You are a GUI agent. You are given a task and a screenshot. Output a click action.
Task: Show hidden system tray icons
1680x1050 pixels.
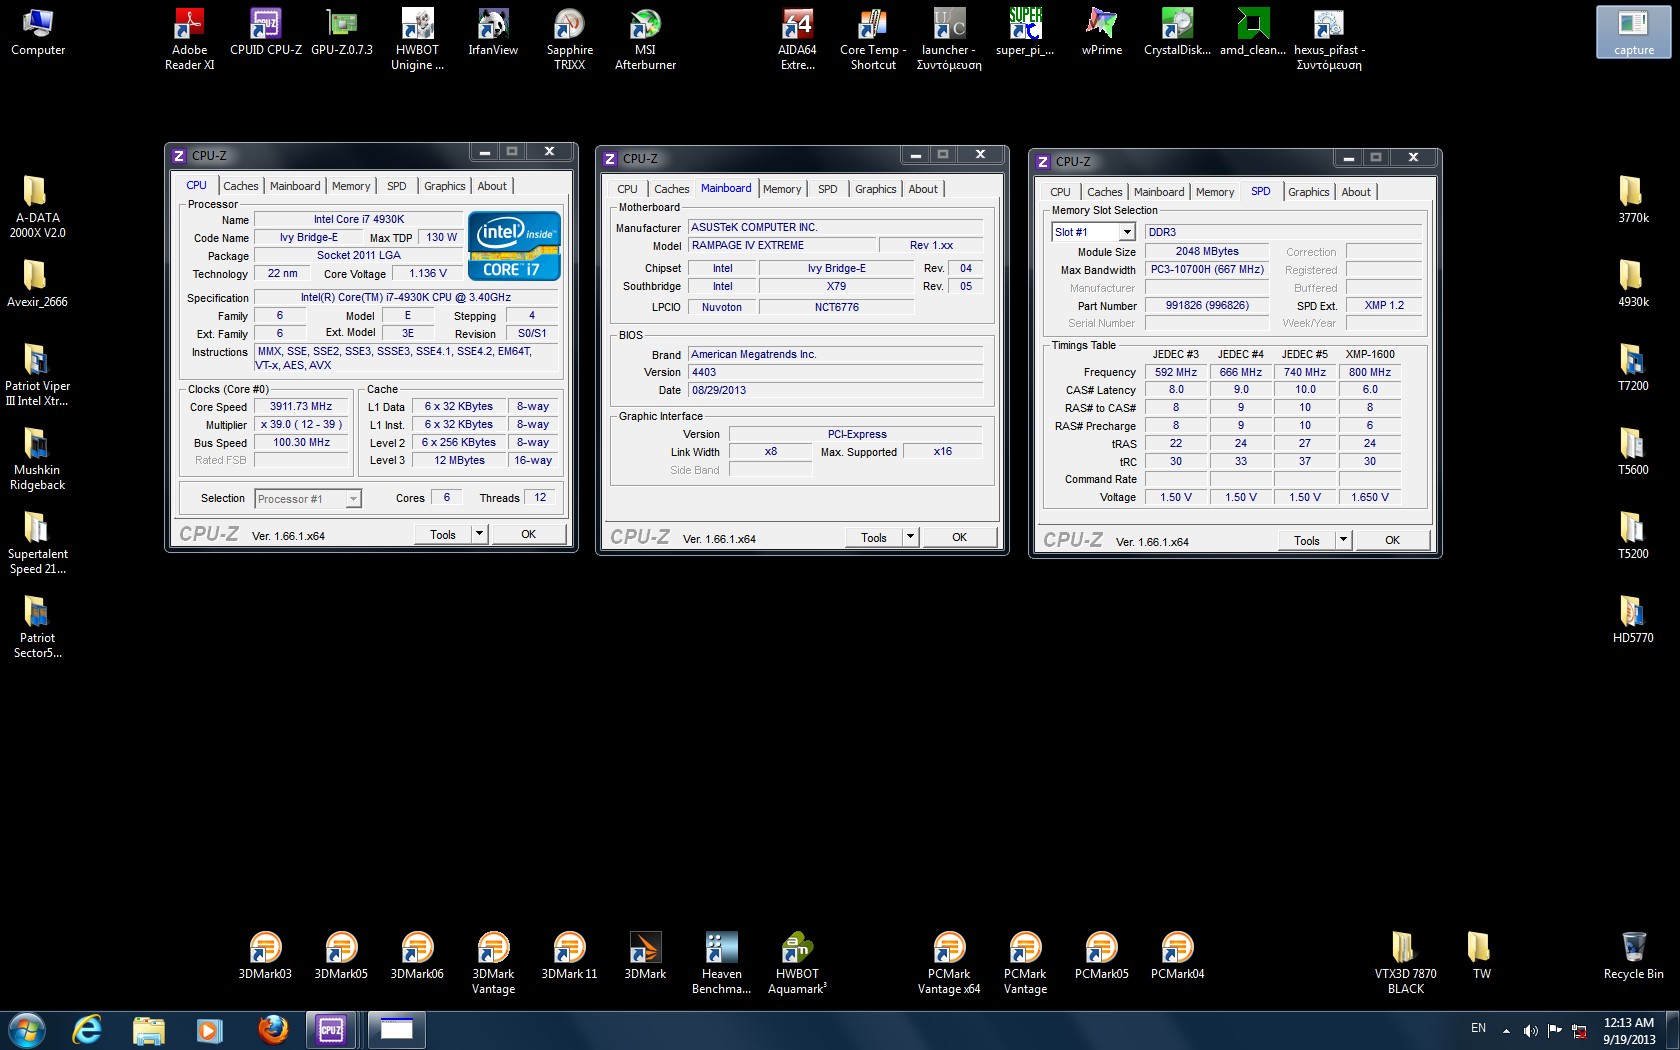pos(1506,1031)
